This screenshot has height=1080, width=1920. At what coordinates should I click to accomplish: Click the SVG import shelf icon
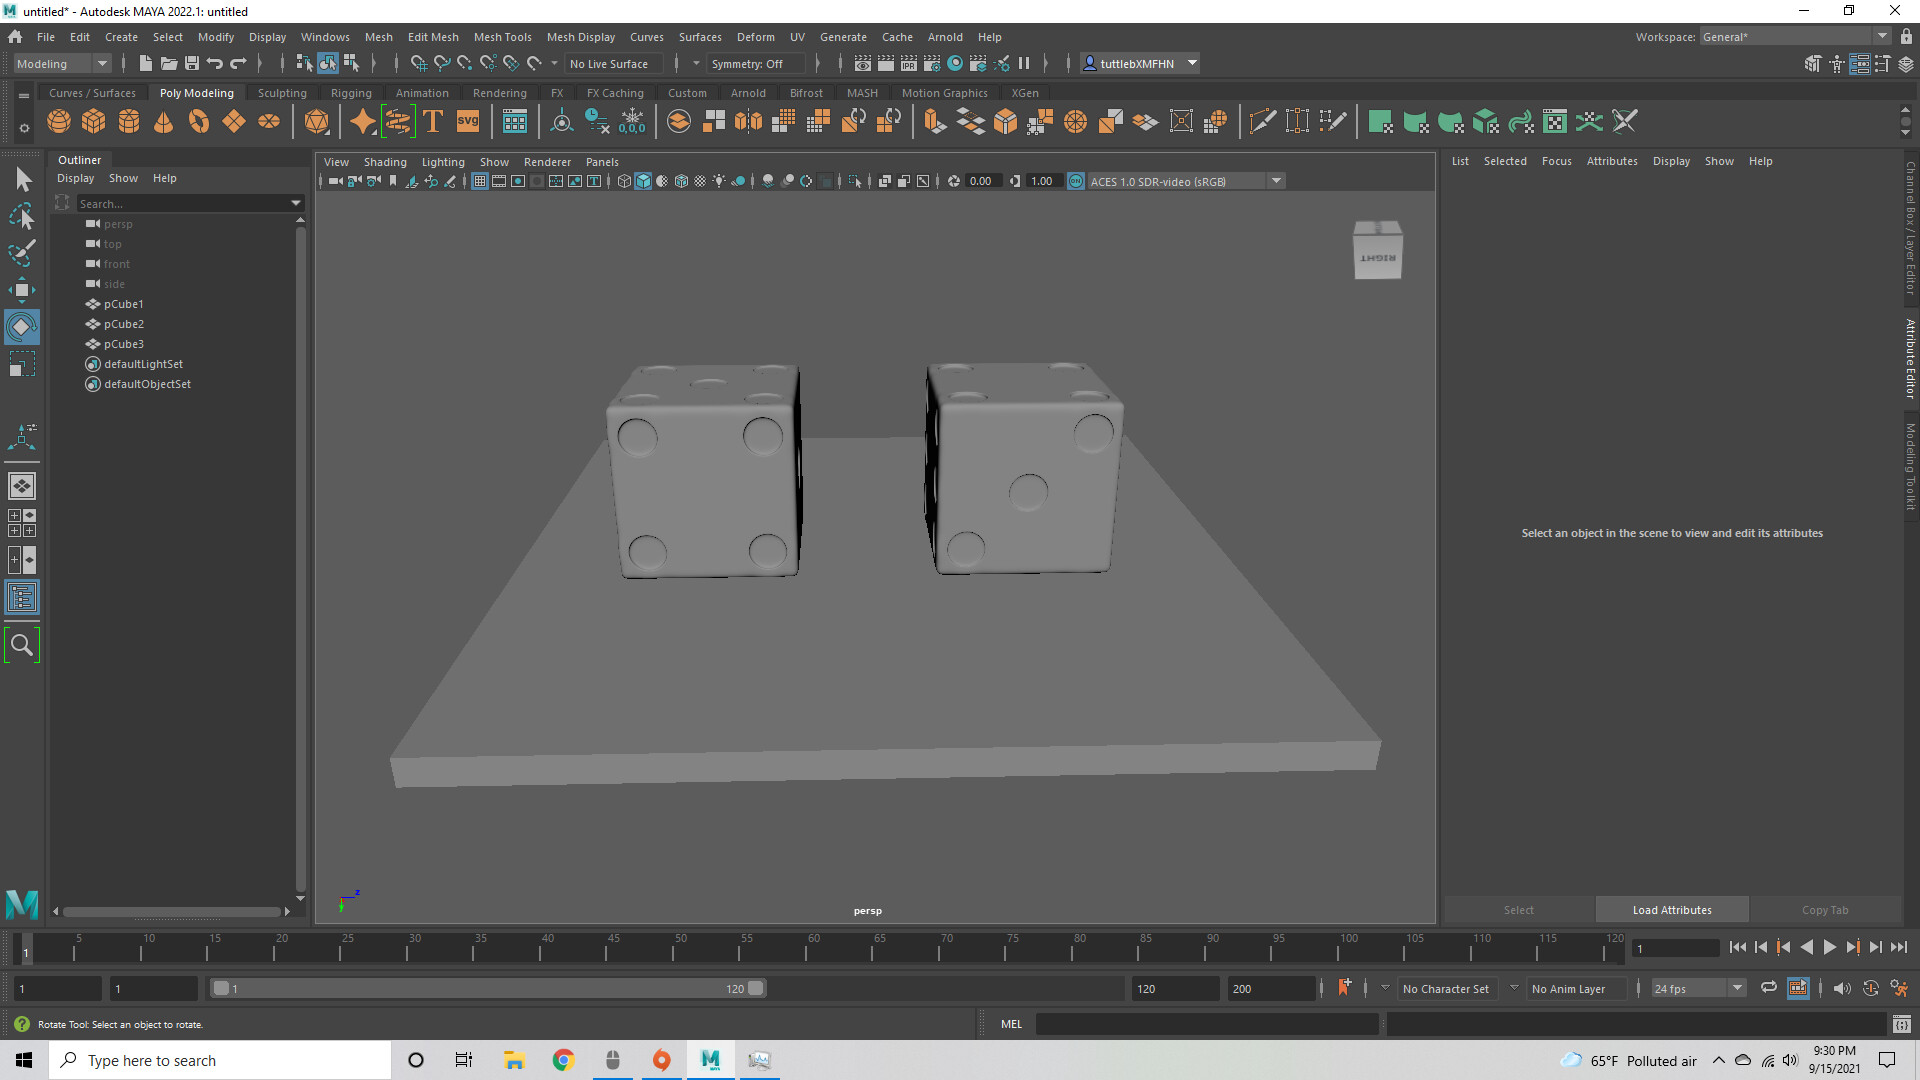468,122
